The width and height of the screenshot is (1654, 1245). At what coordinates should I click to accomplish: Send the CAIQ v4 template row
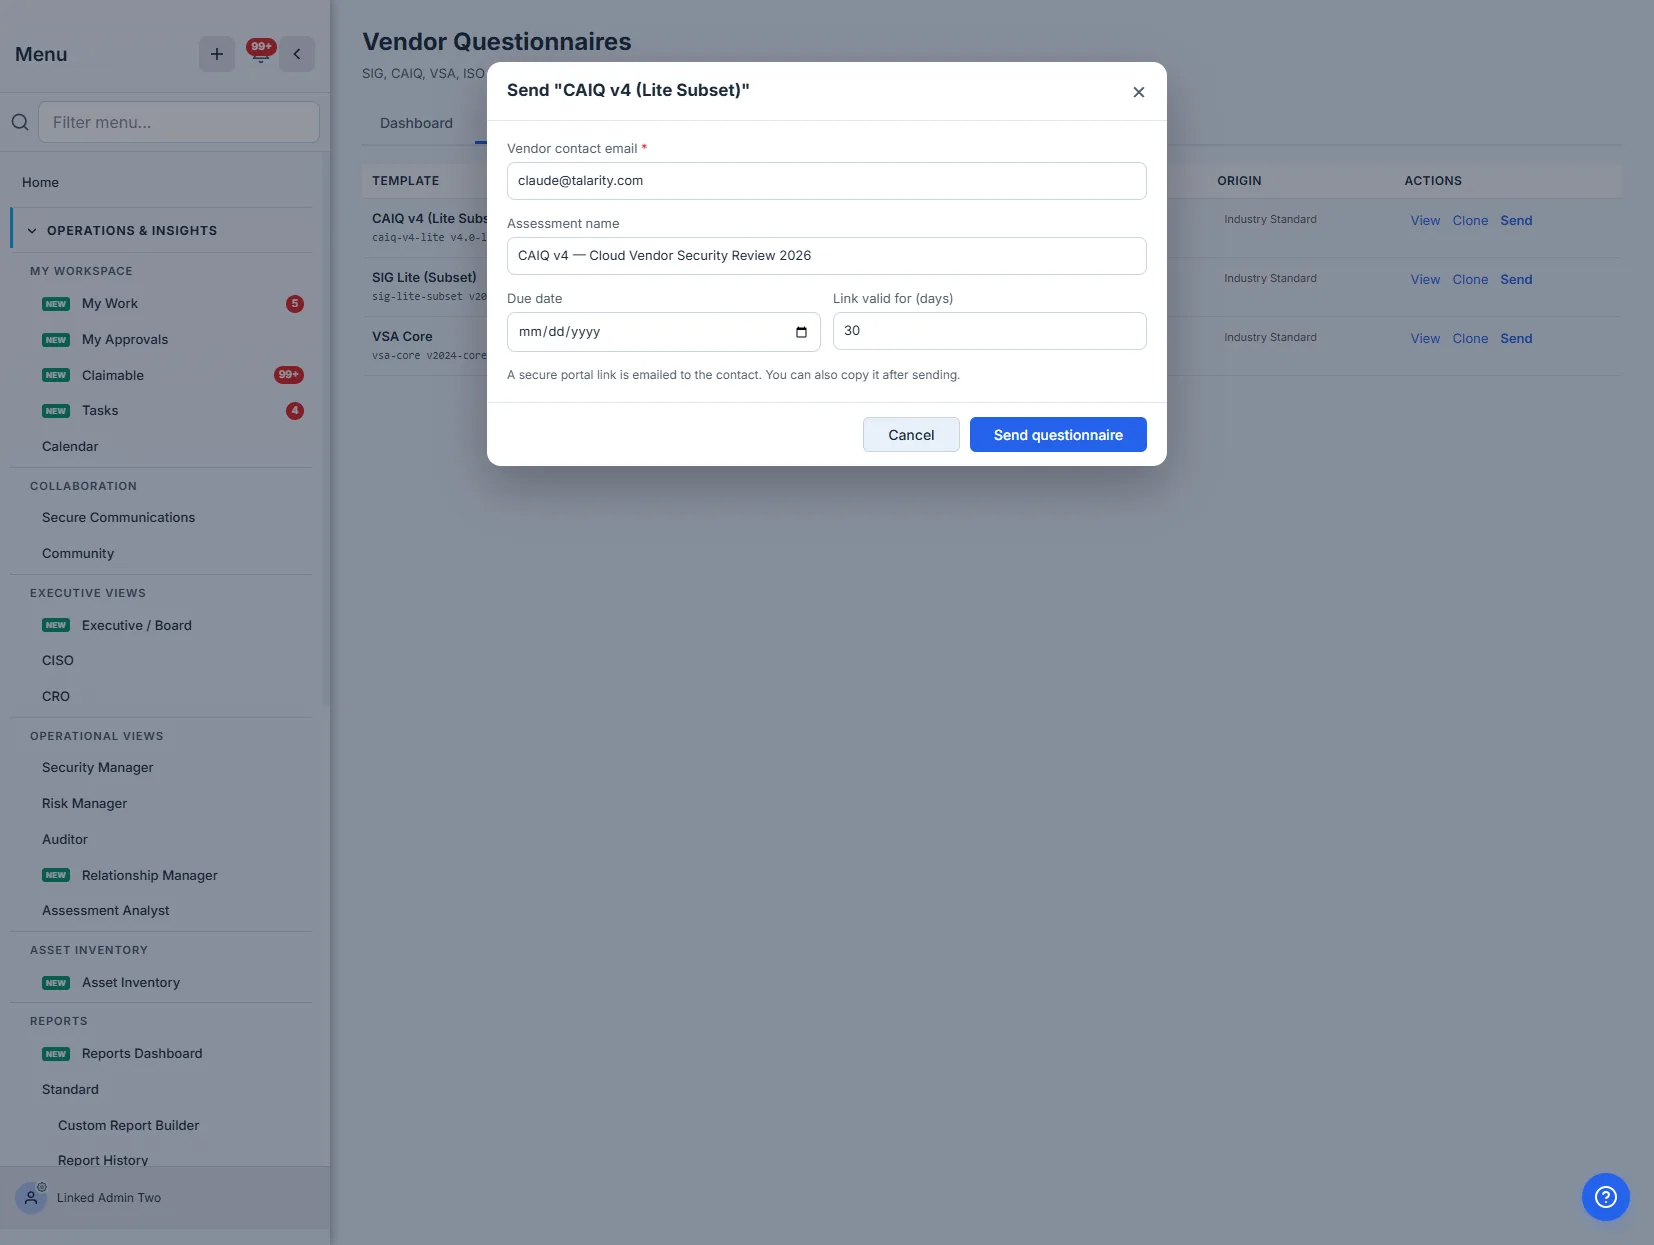click(x=1516, y=221)
